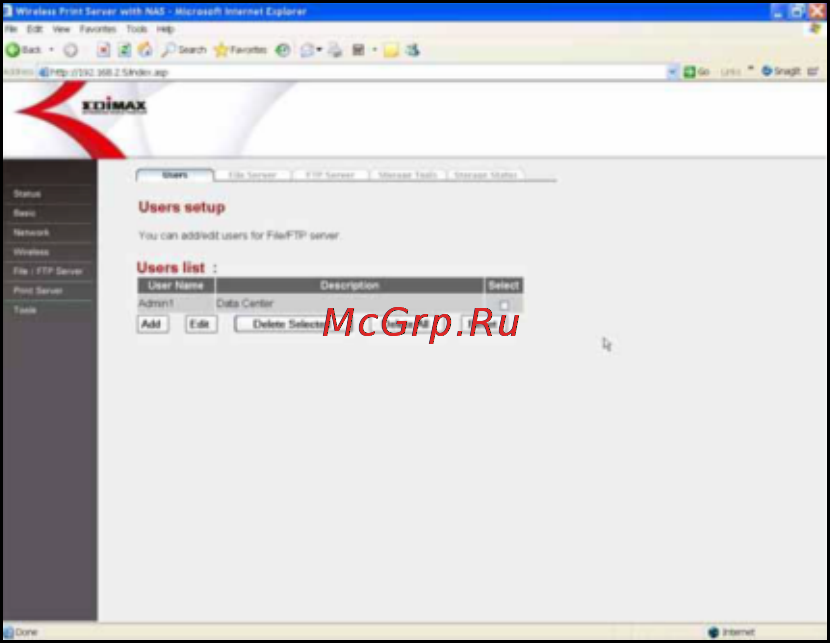Refresh the current page
Image resolution: width=830 pixels, height=643 pixels.
[x=124, y=50]
